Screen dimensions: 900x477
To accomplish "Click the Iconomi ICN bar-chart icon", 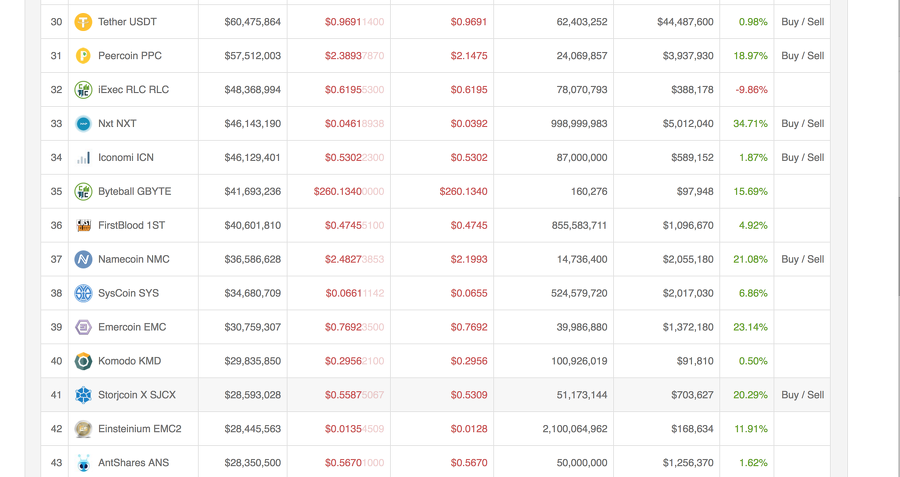I will tap(84, 158).
